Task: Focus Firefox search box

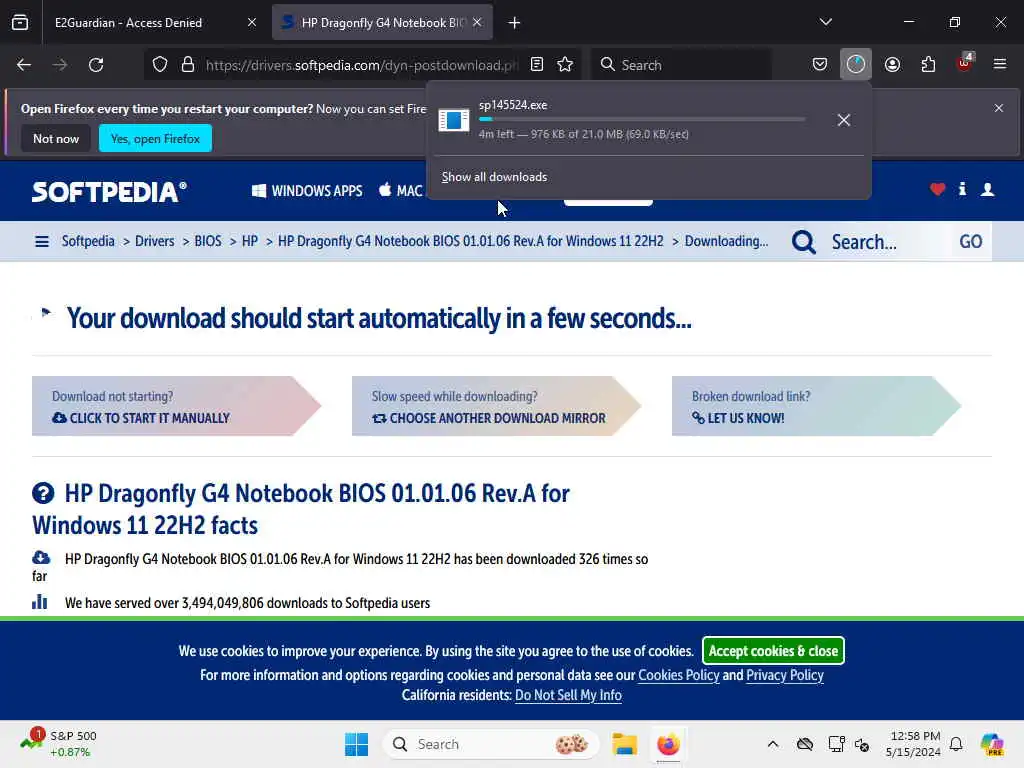Action: click(681, 65)
